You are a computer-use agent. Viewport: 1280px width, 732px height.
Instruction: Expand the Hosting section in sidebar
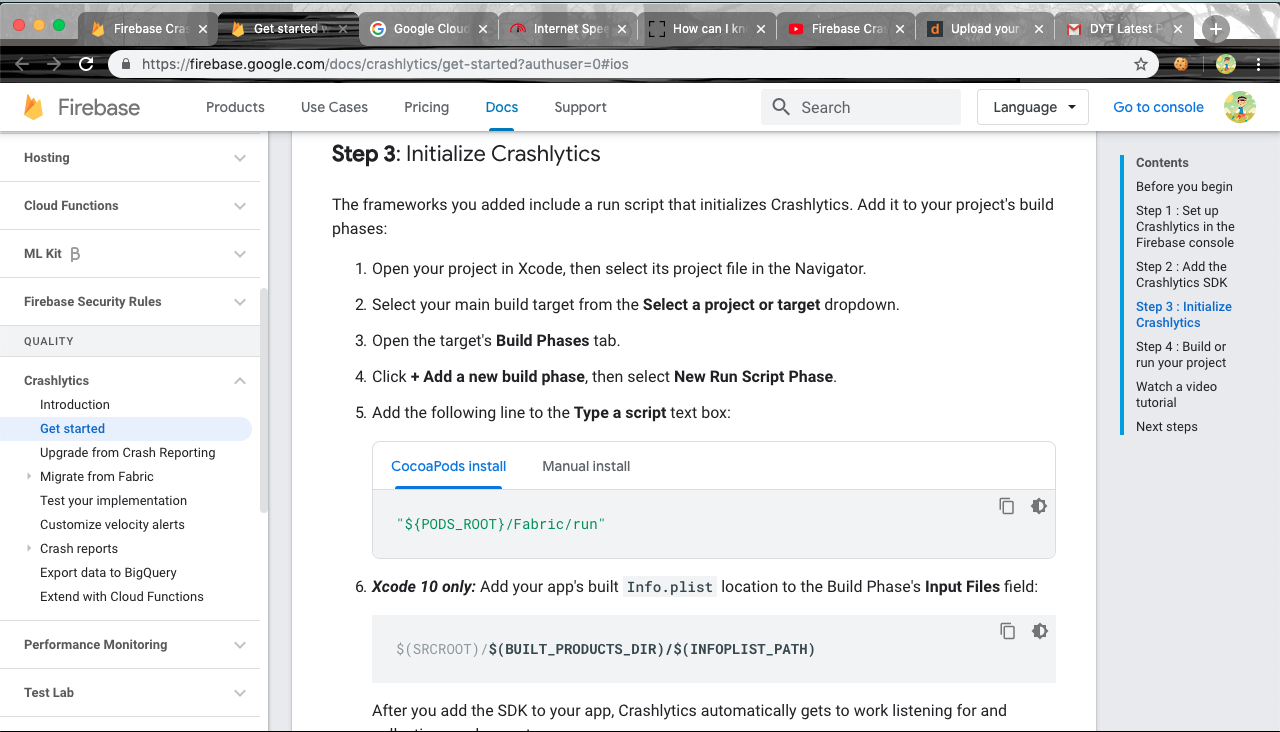pos(239,158)
